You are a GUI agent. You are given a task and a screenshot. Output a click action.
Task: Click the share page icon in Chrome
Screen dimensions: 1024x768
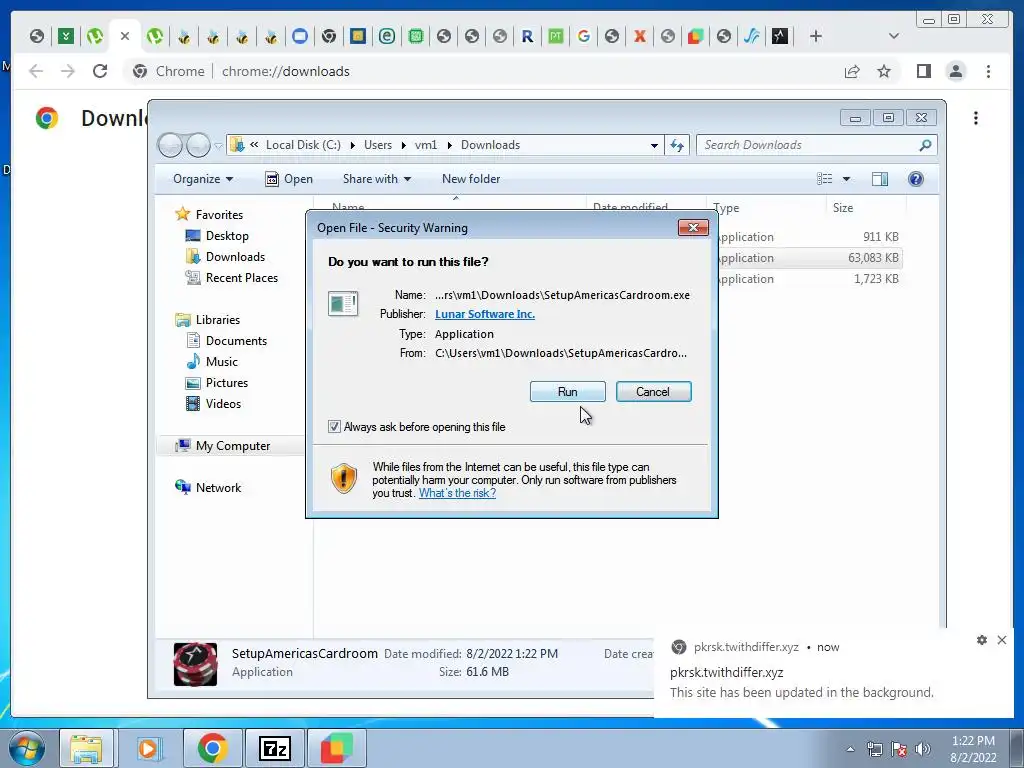(852, 71)
